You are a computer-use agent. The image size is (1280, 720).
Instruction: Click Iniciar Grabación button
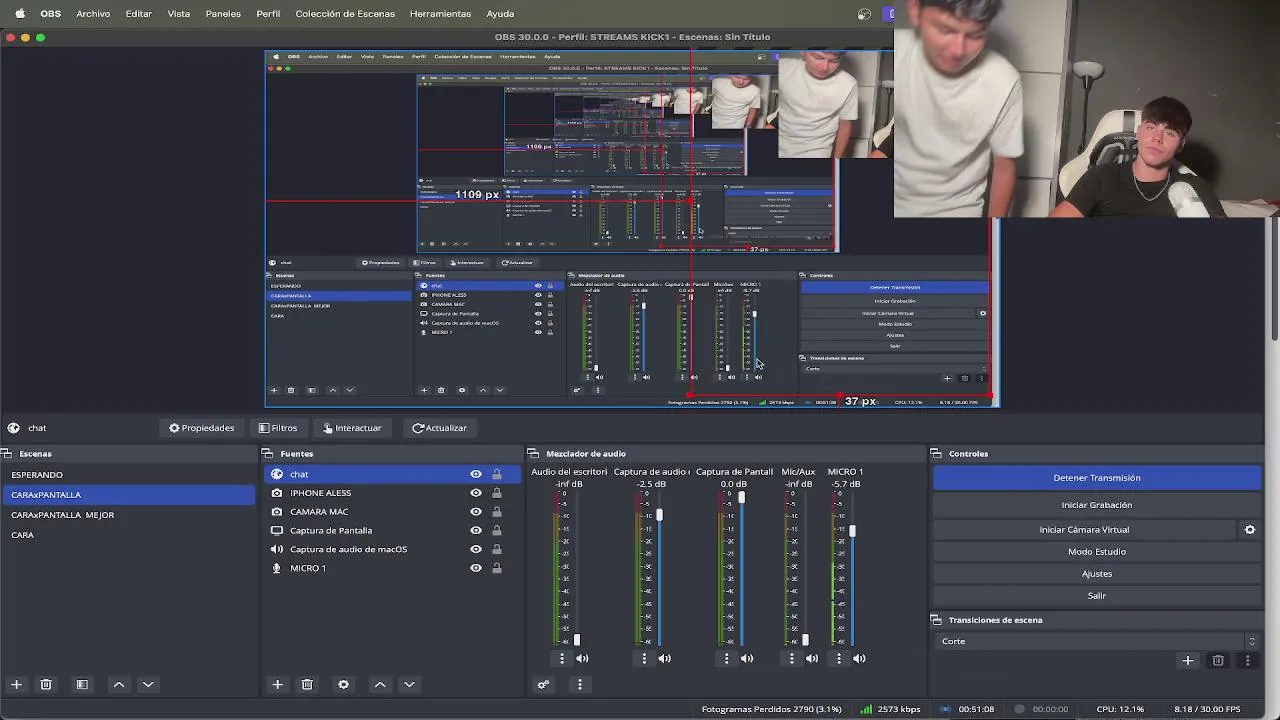click(x=1097, y=505)
